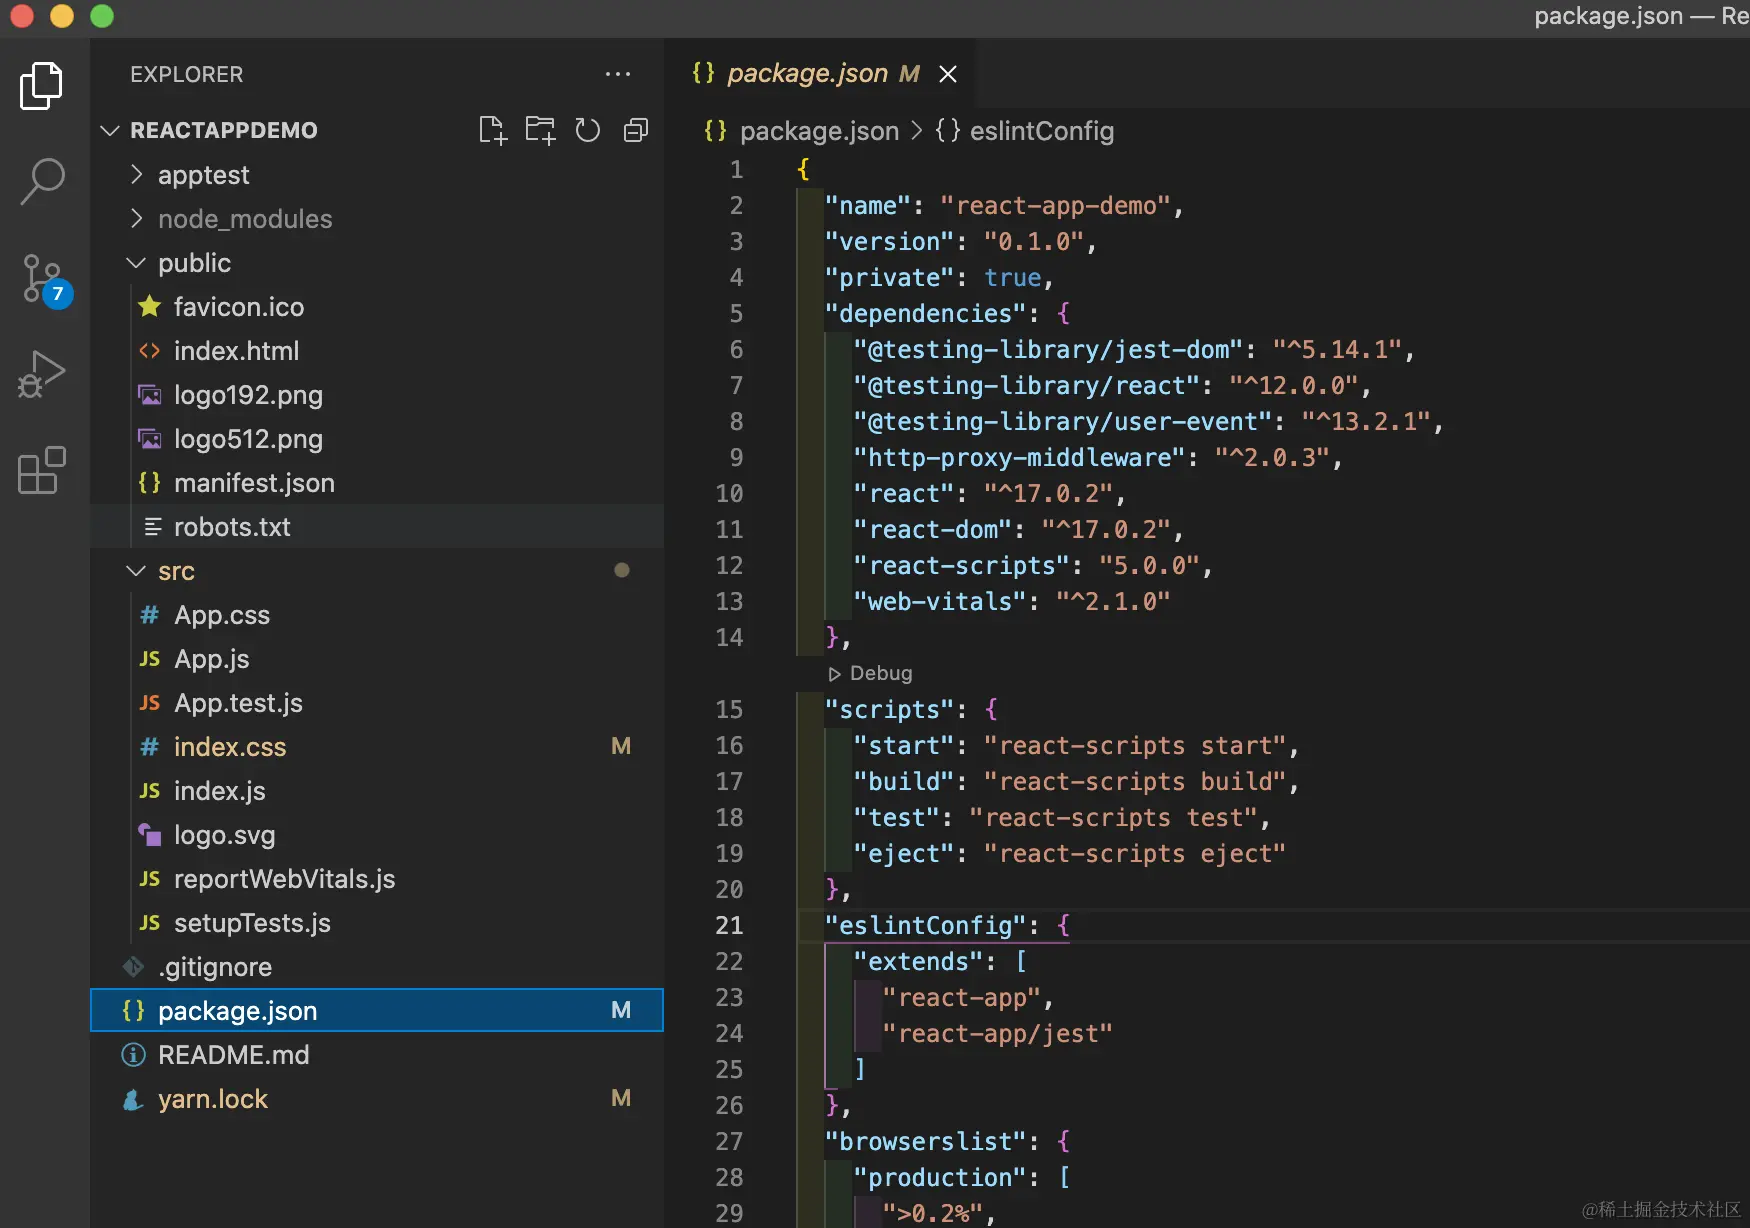Refresh the explorer file tree
Screen dimensions: 1750x1228
[x=588, y=130]
